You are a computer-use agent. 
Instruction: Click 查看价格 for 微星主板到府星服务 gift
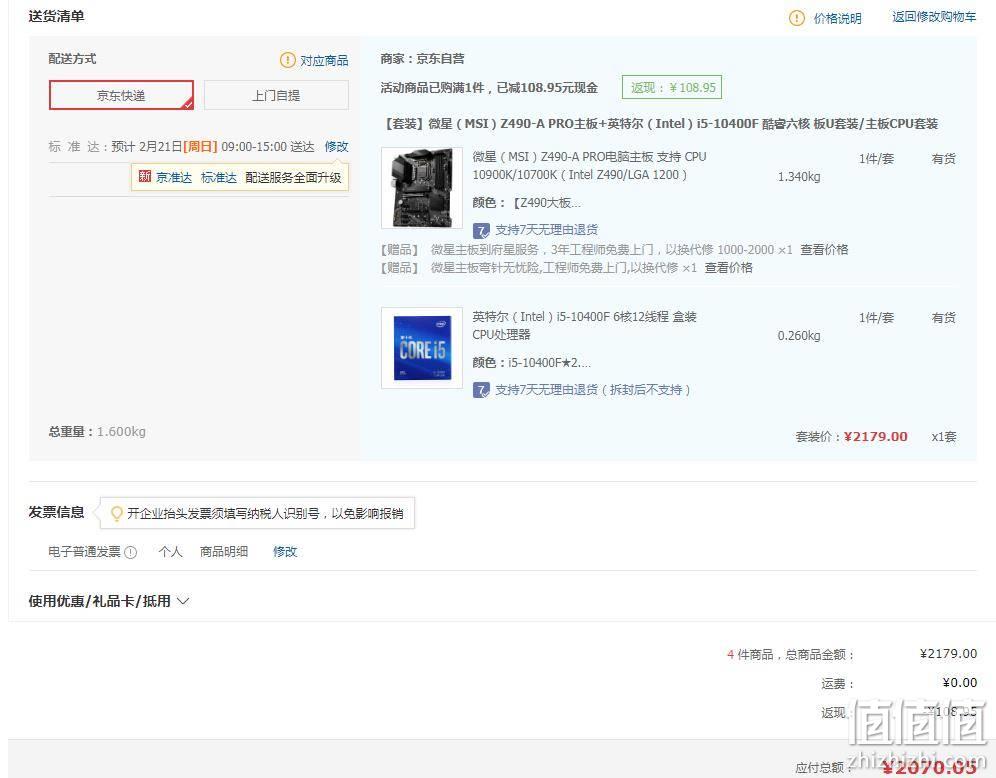[x=824, y=250]
